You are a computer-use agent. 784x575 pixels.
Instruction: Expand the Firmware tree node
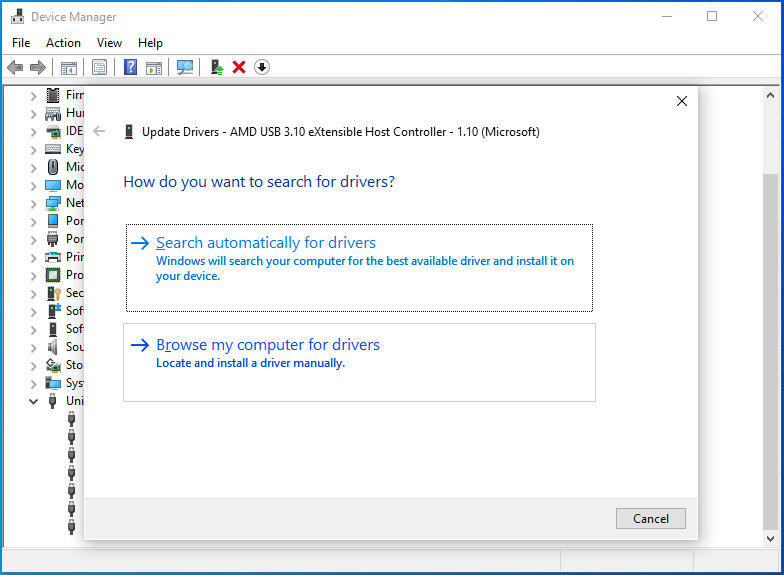click(34, 96)
